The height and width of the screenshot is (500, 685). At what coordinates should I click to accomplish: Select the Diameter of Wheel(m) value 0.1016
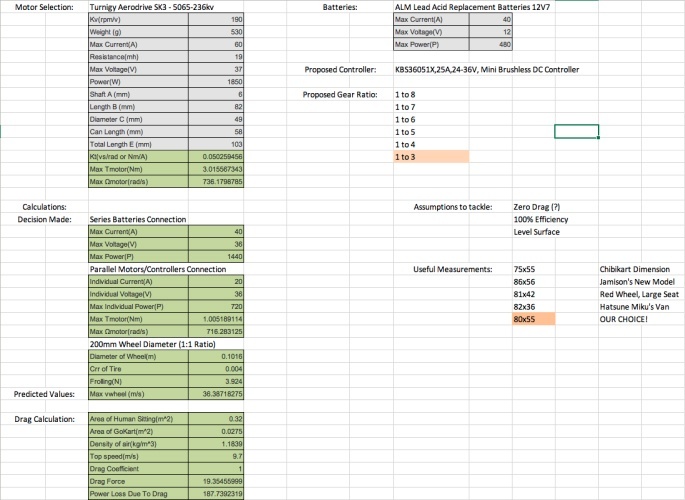(x=216, y=356)
